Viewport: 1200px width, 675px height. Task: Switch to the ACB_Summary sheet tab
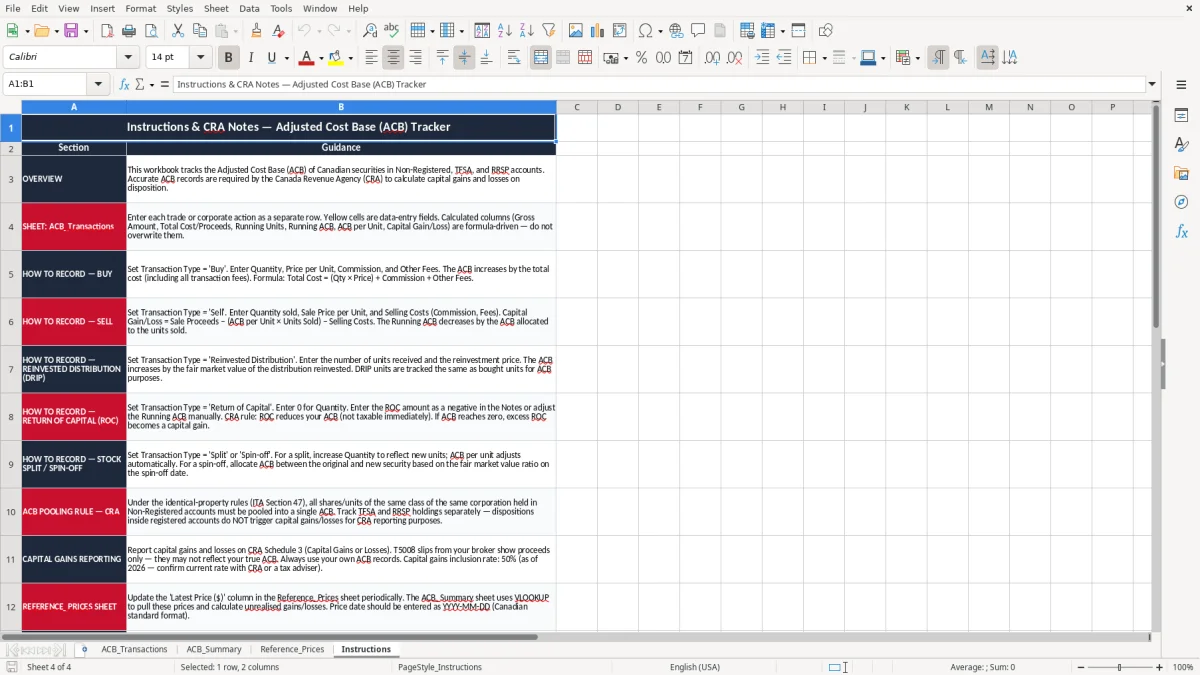click(214, 649)
